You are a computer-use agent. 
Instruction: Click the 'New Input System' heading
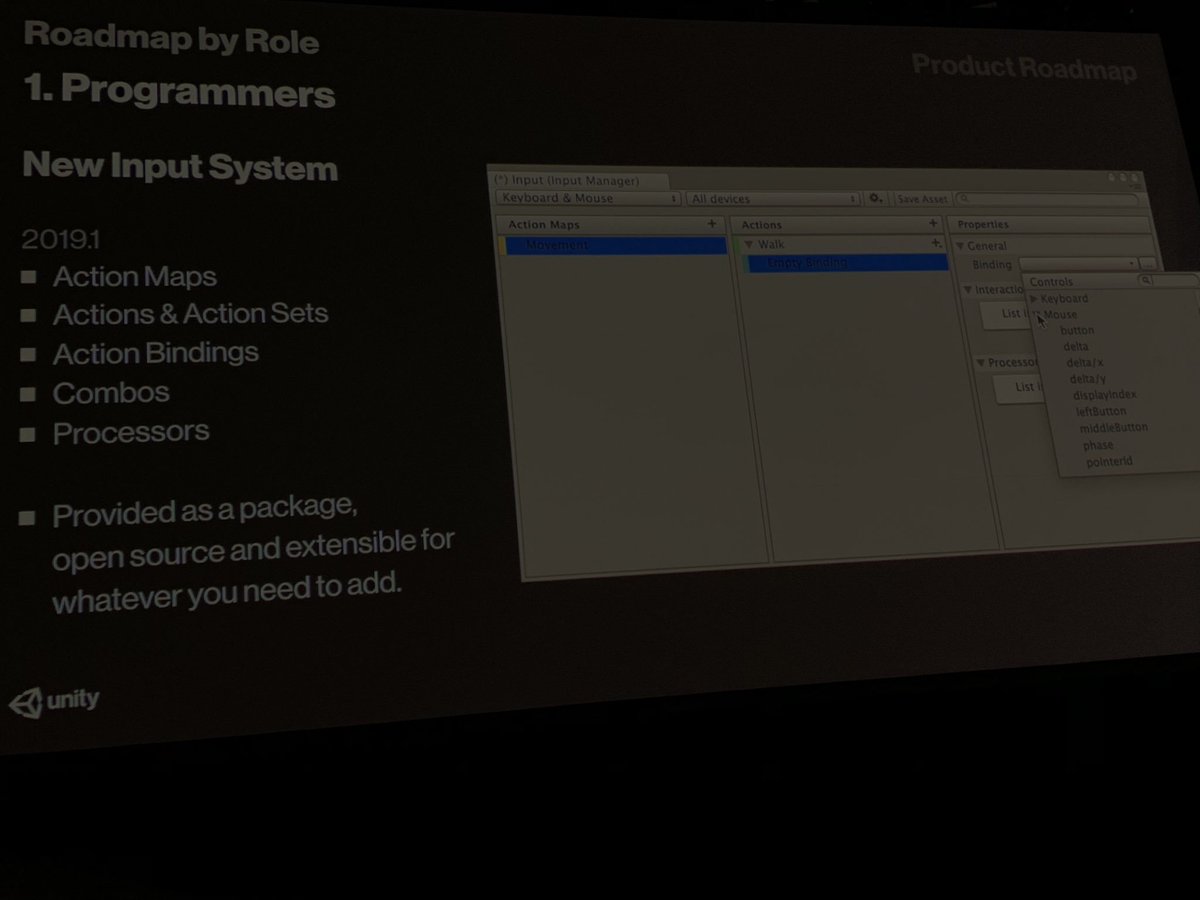(180, 166)
